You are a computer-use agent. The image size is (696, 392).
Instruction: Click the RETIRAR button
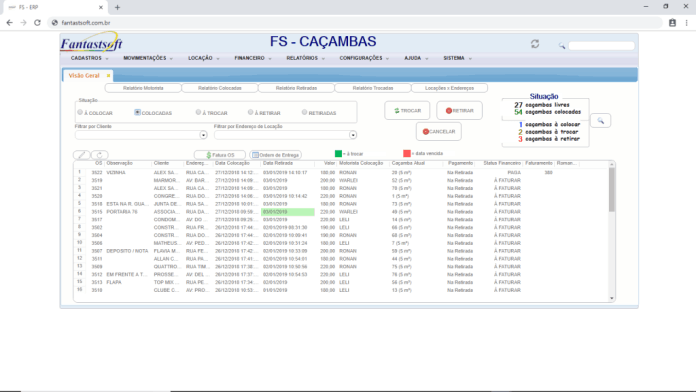(x=459, y=111)
